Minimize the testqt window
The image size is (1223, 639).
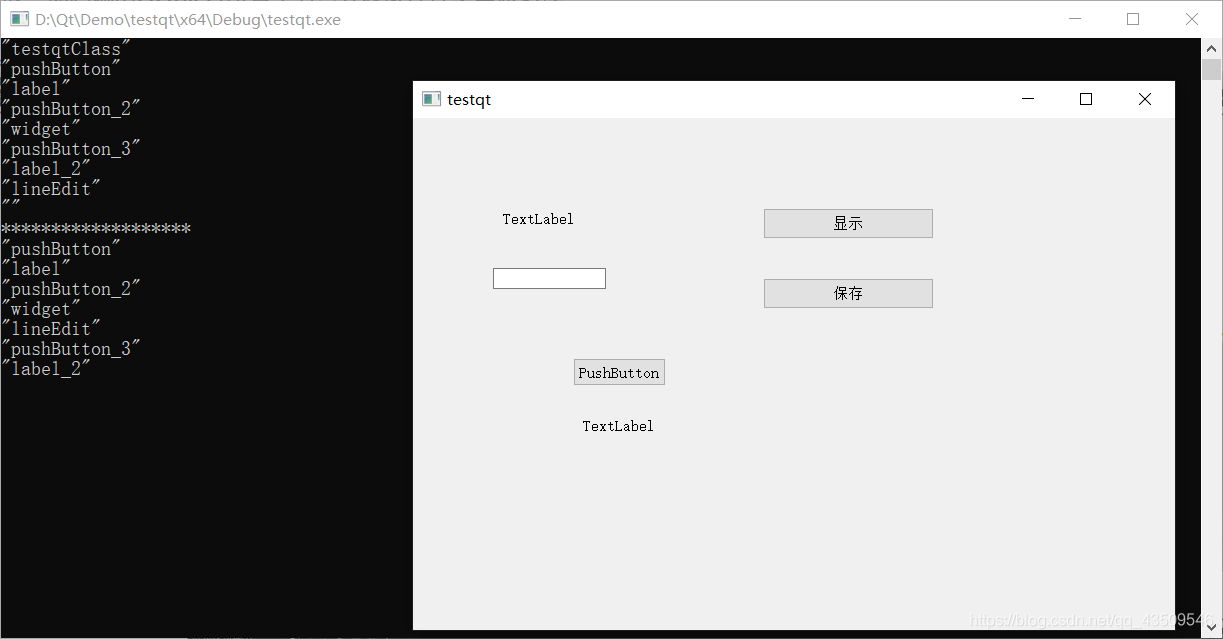[x=1027, y=99]
